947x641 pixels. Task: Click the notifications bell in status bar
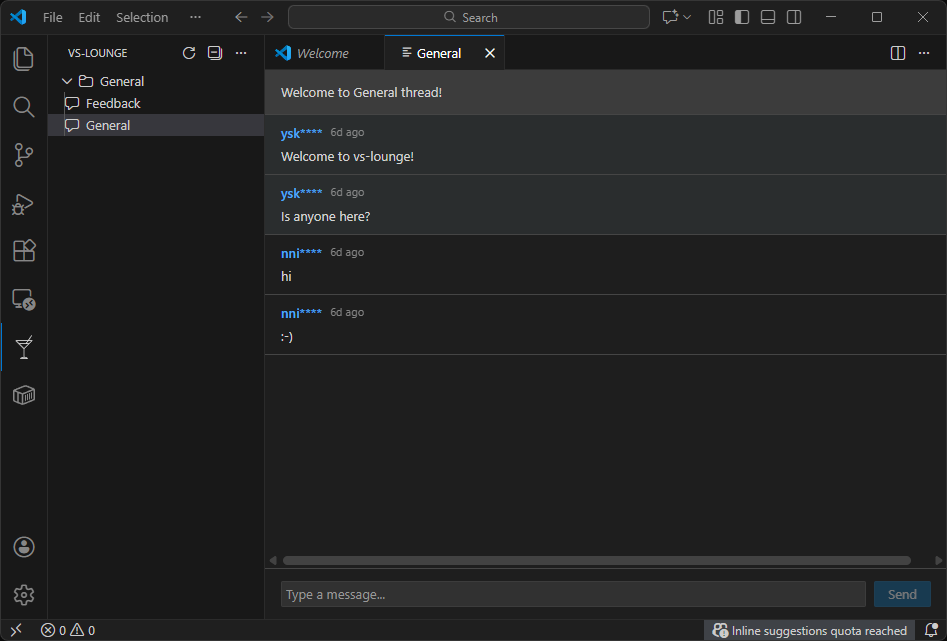933,630
